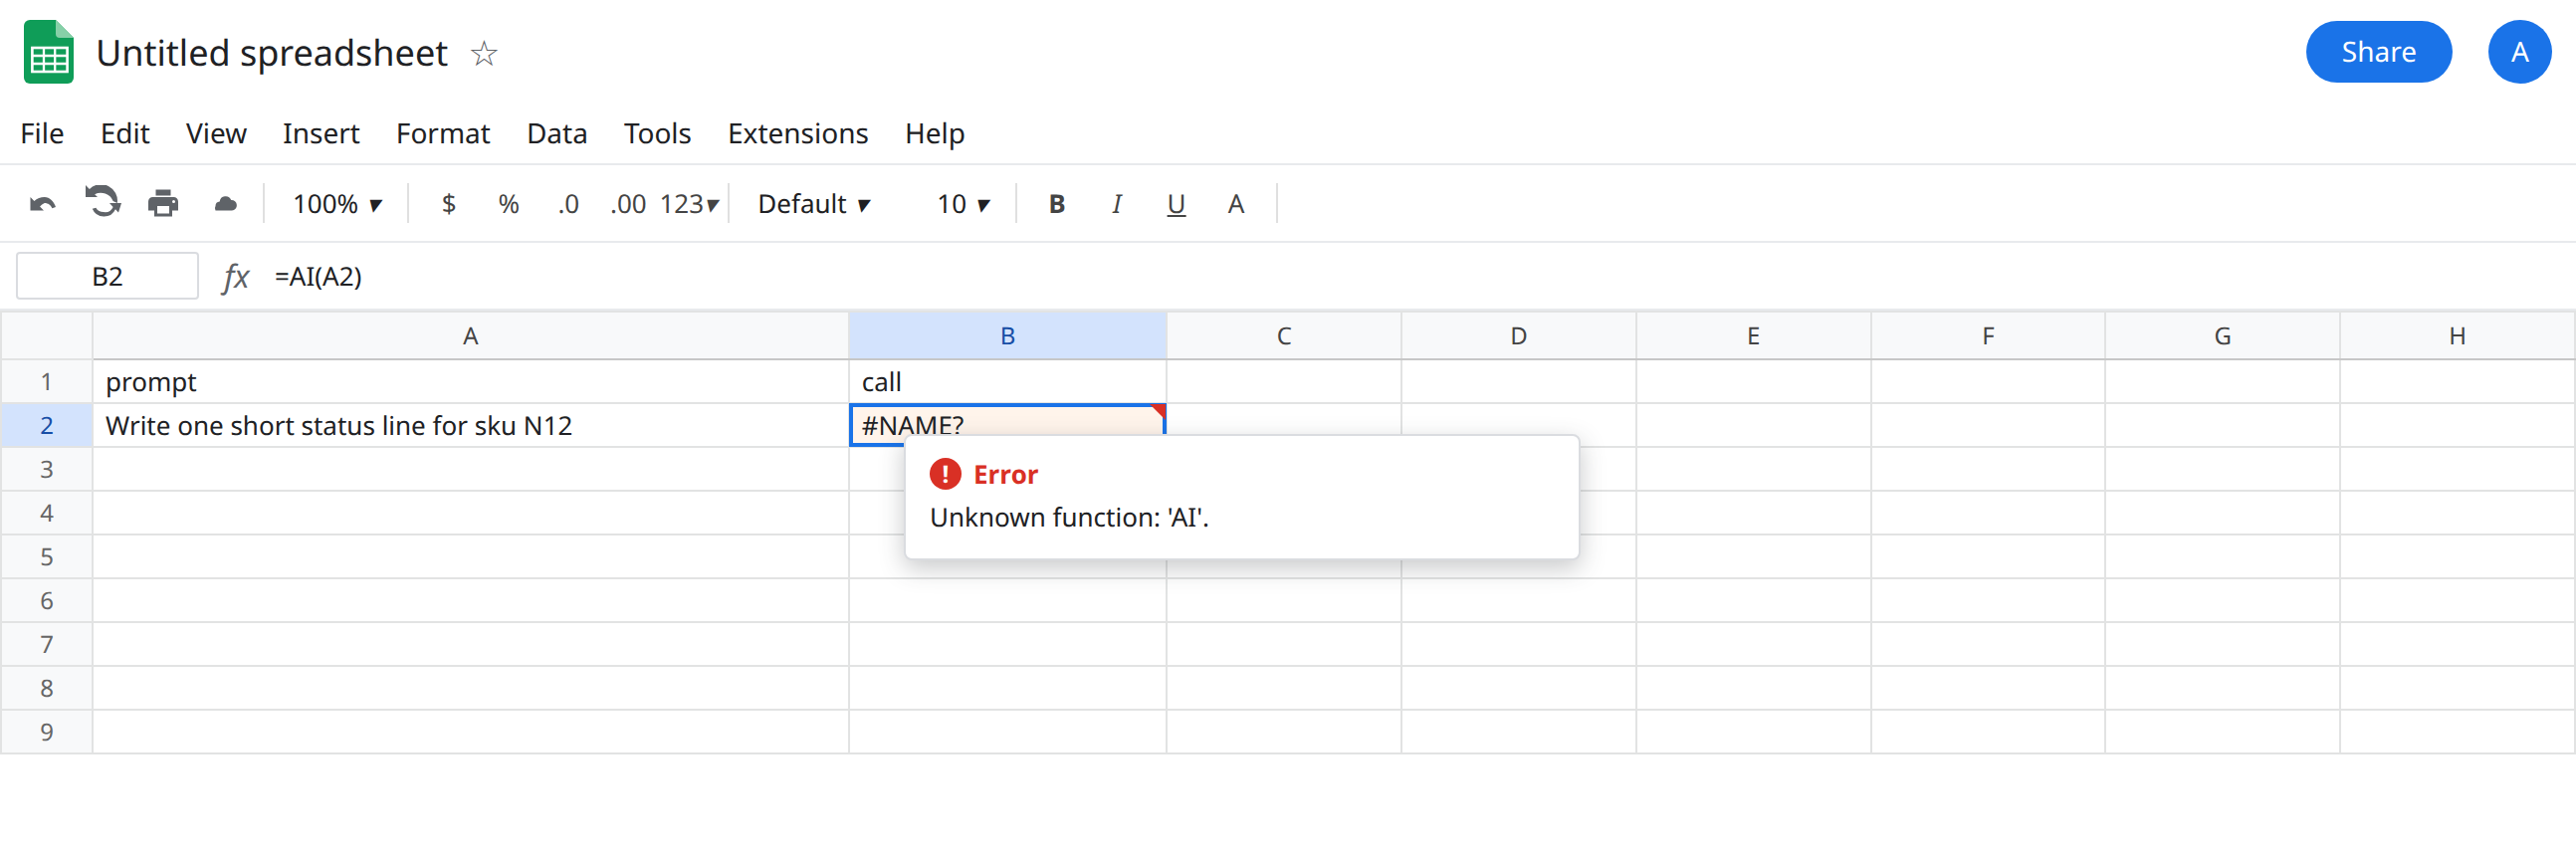This screenshot has width=2576, height=856.
Task: Open the Format menu
Action: (x=443, y=133)
